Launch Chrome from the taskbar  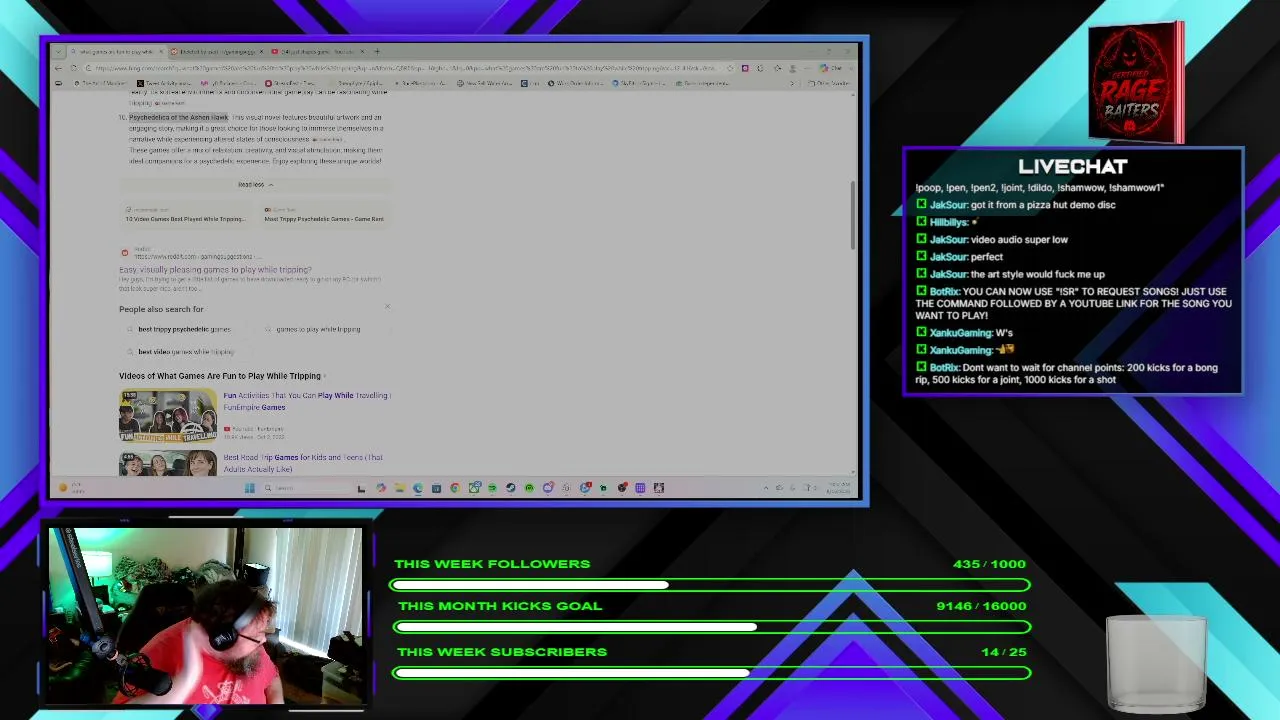pos(455,488)
